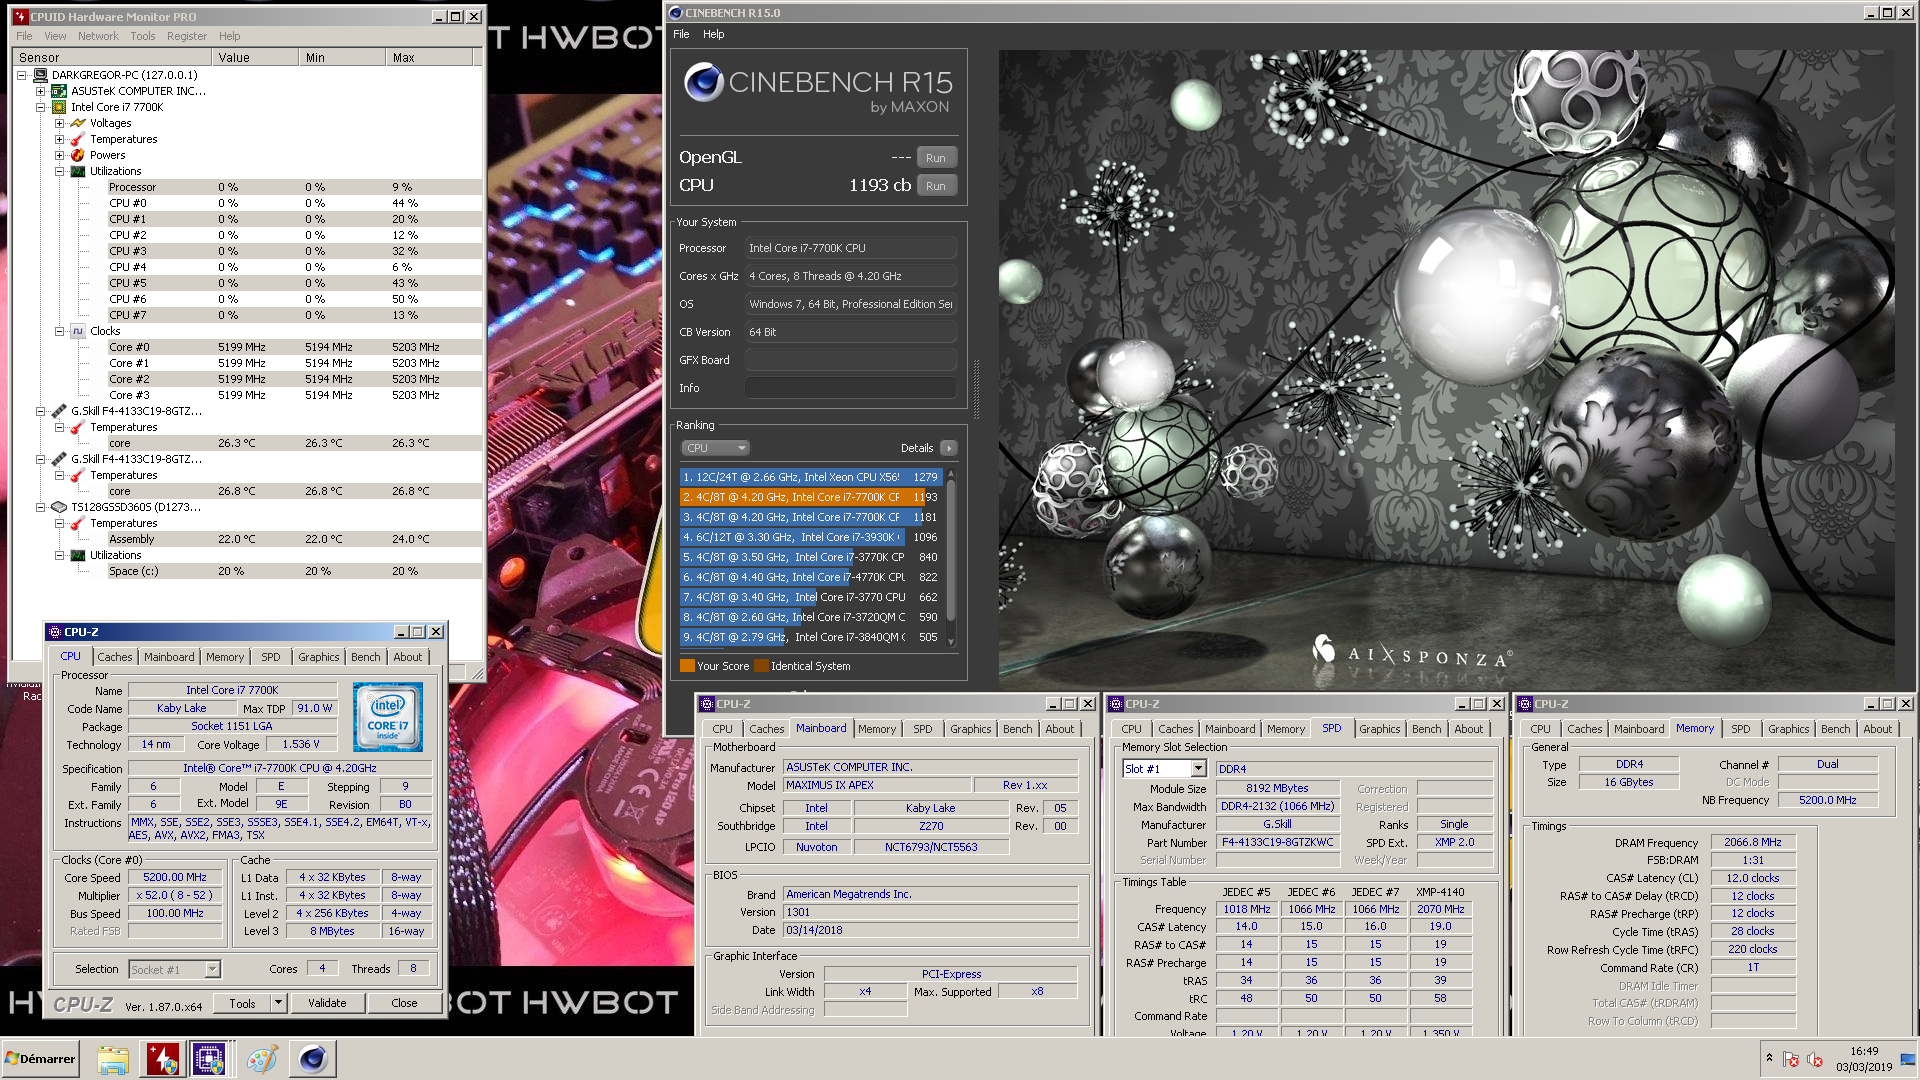The width and height of the screenshot is (1920, 1080).
Task: Click the Powers flame icon
Action: pos(78,155)
